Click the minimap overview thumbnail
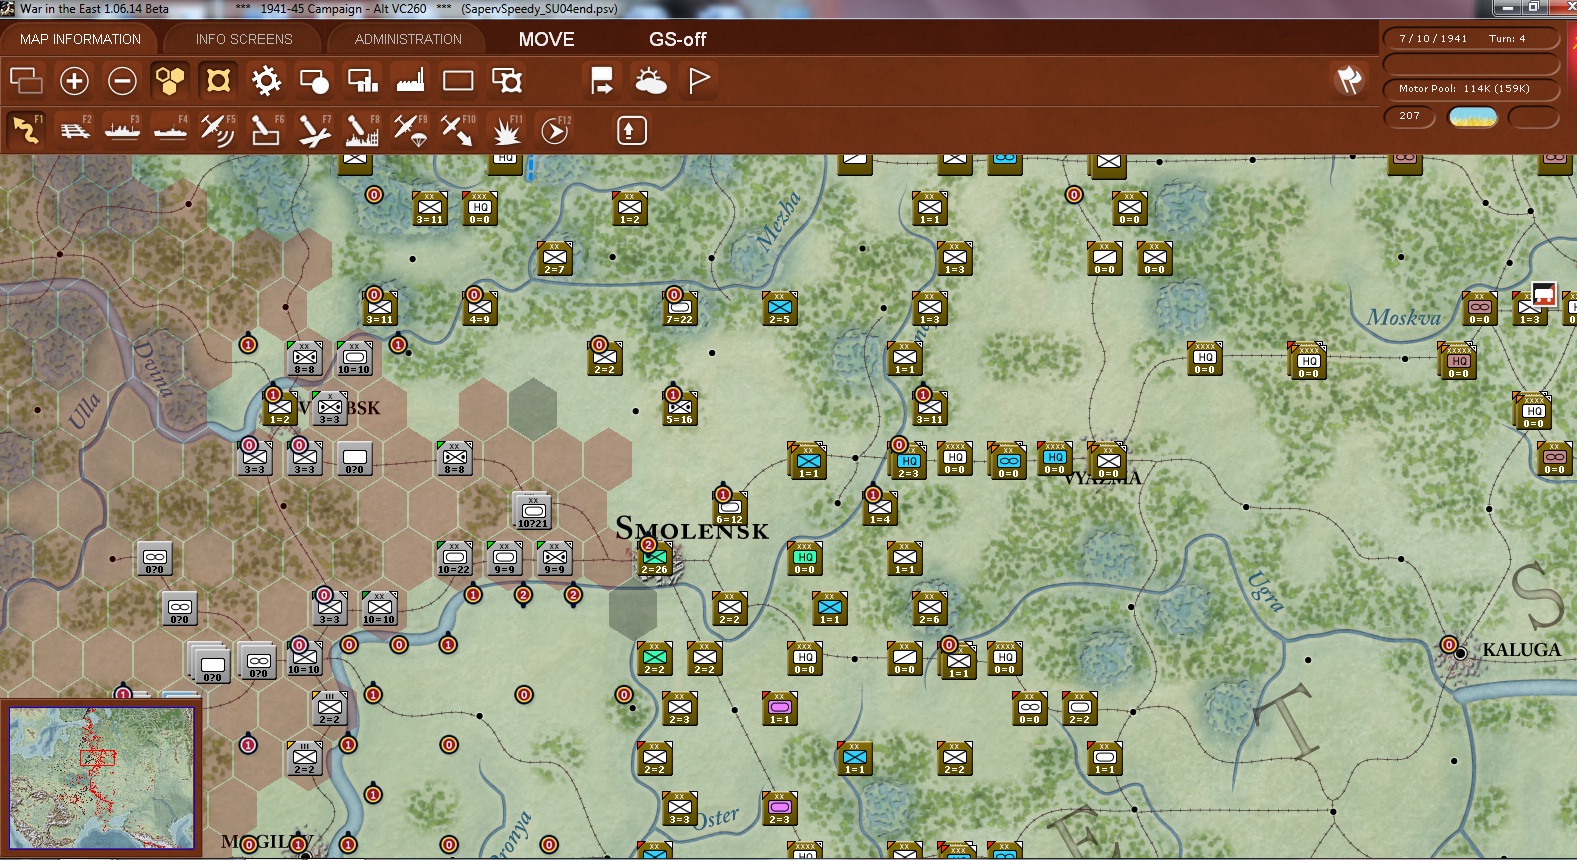The height and width of the screenshot is (860, 1577). point(101,777)
